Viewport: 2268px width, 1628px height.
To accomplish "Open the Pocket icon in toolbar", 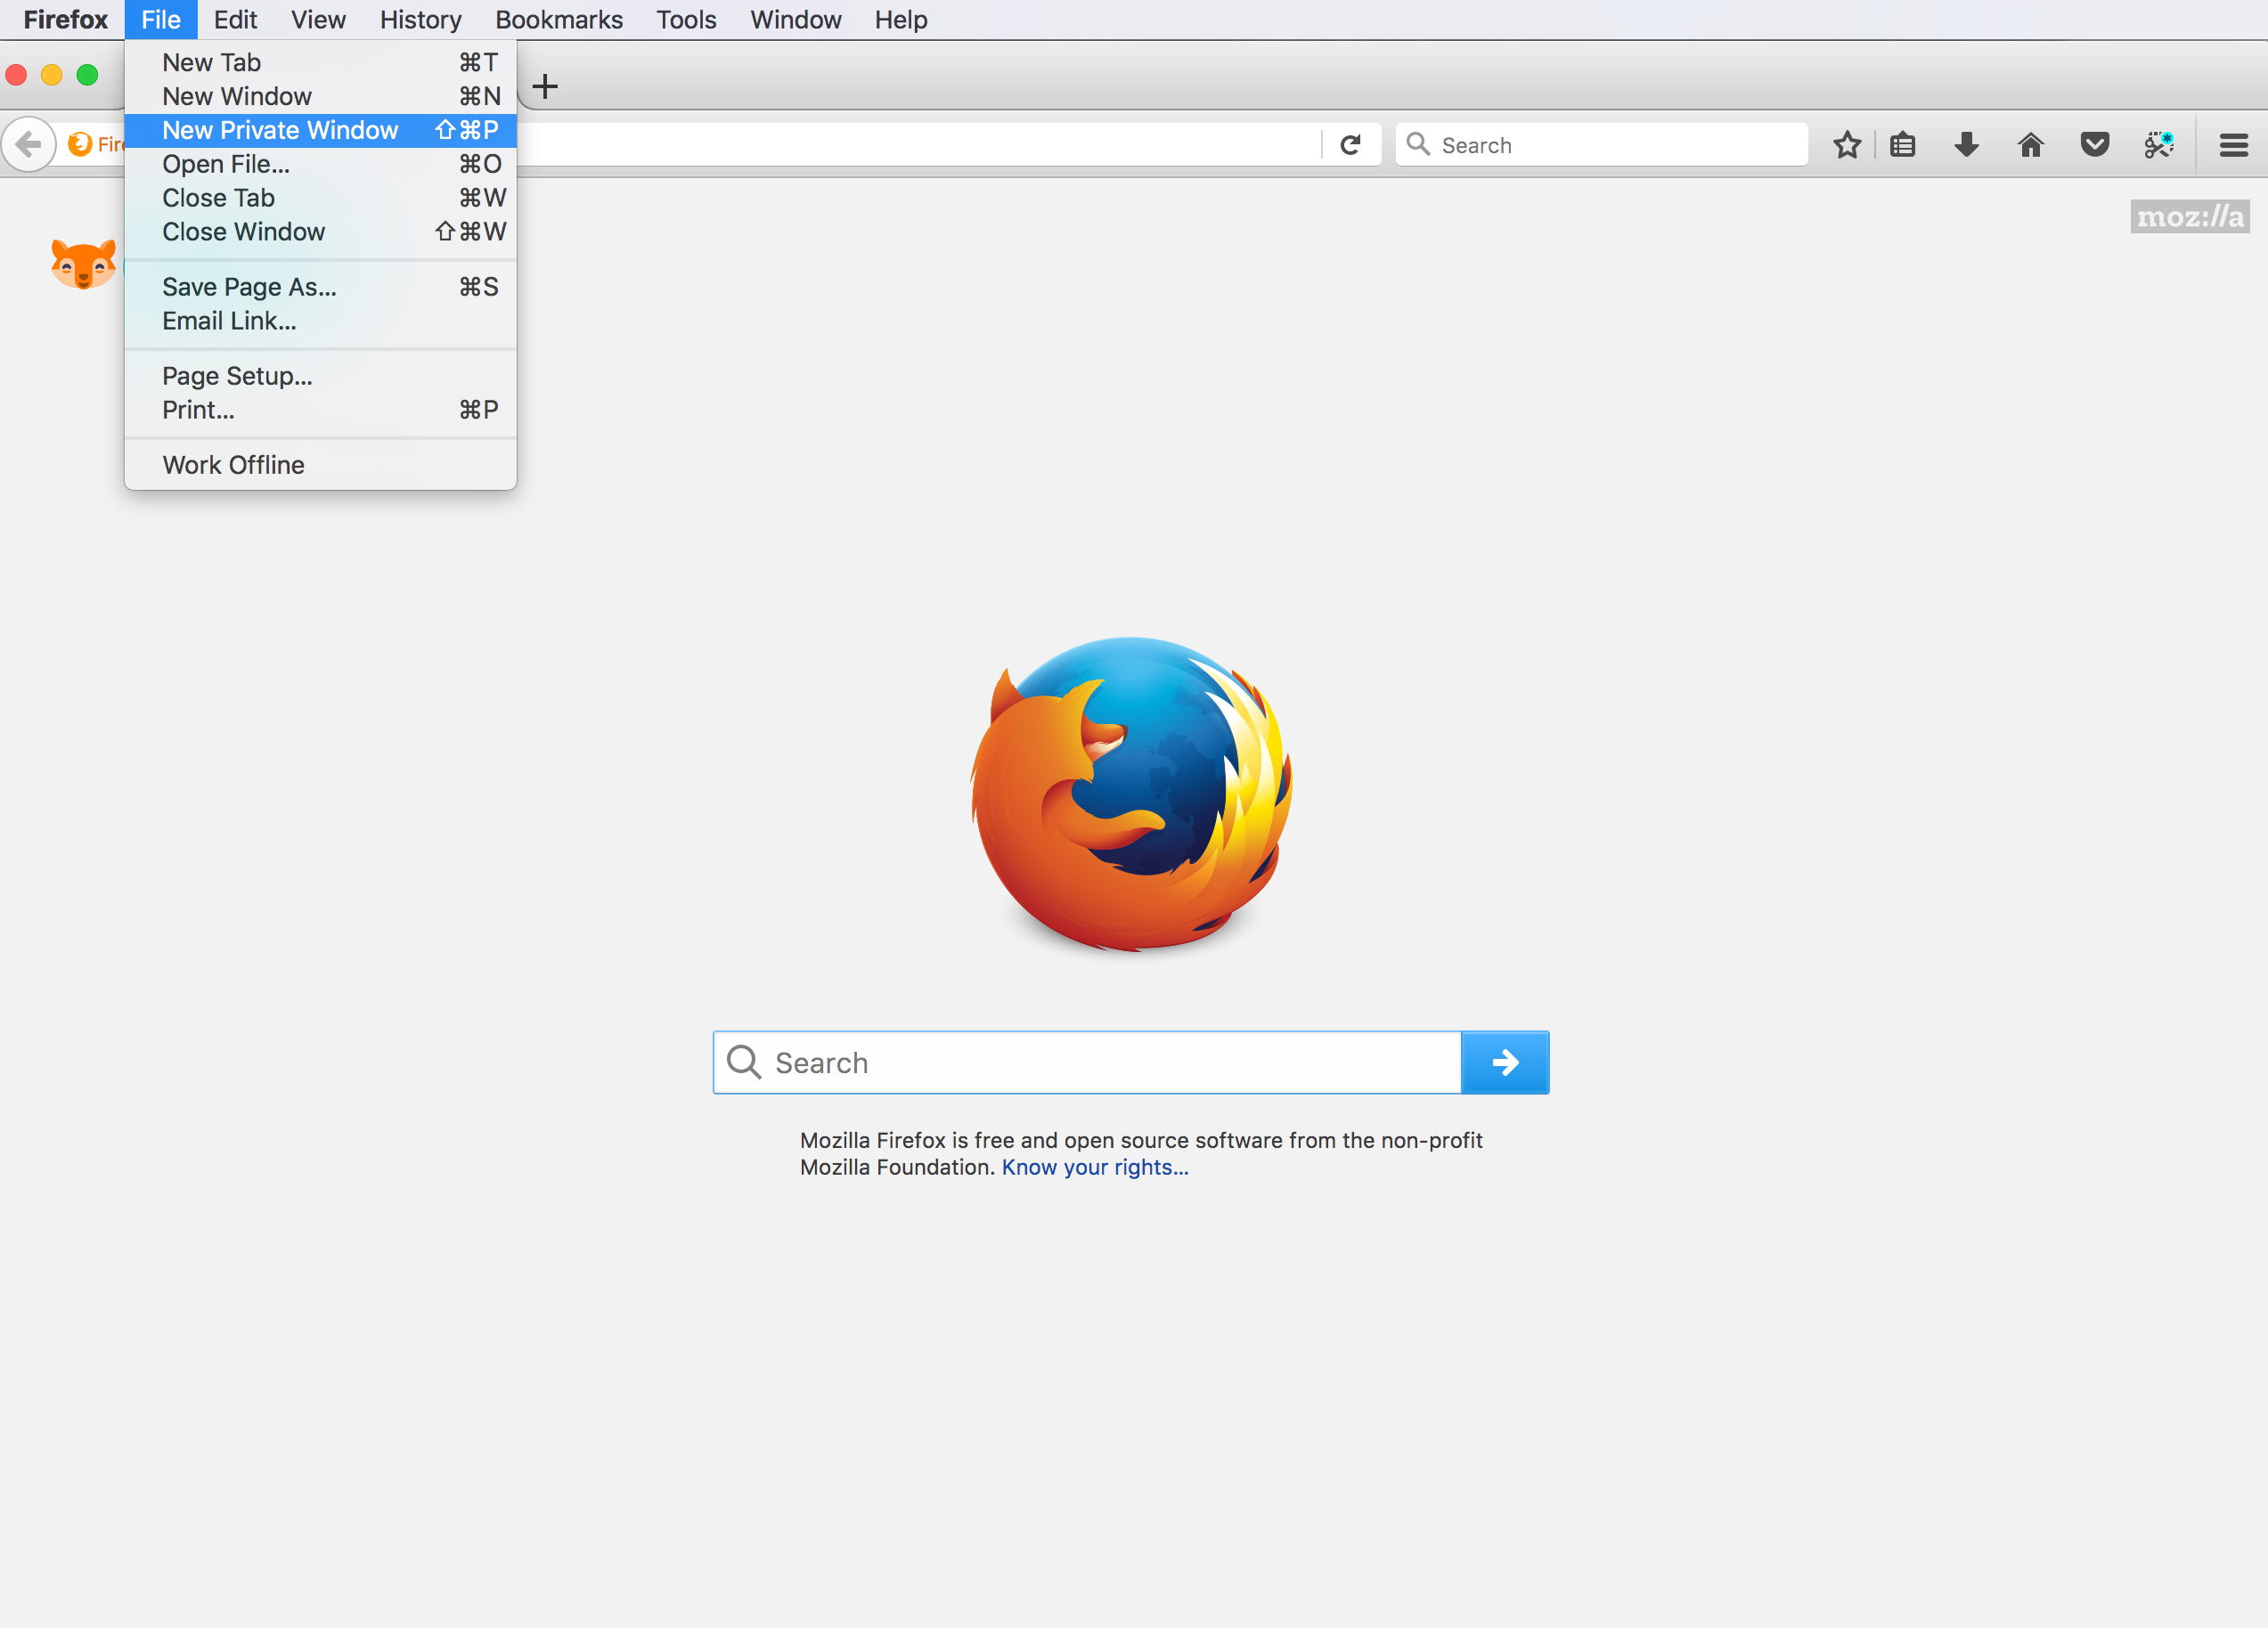I will click(2094, 145).
